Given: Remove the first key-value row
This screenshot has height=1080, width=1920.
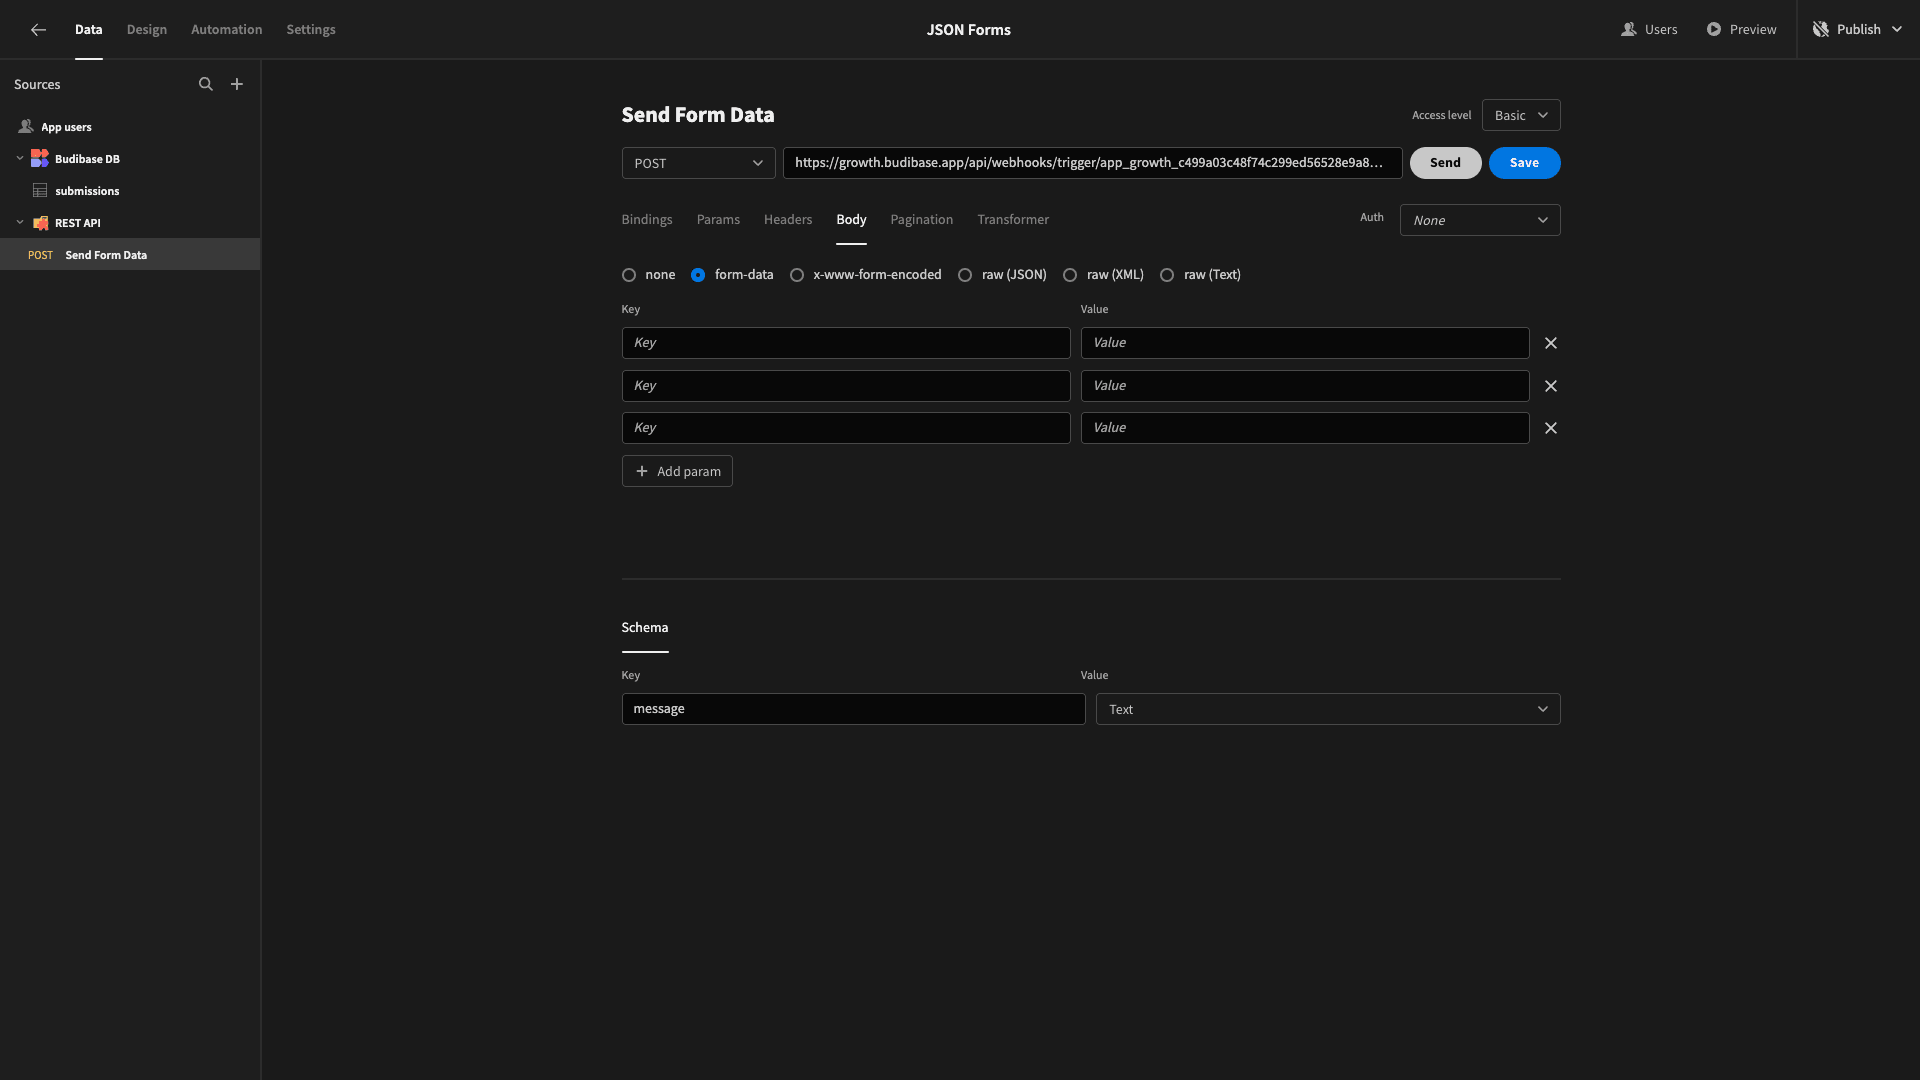Looking at the screenshot, I should click(1551, 343).
